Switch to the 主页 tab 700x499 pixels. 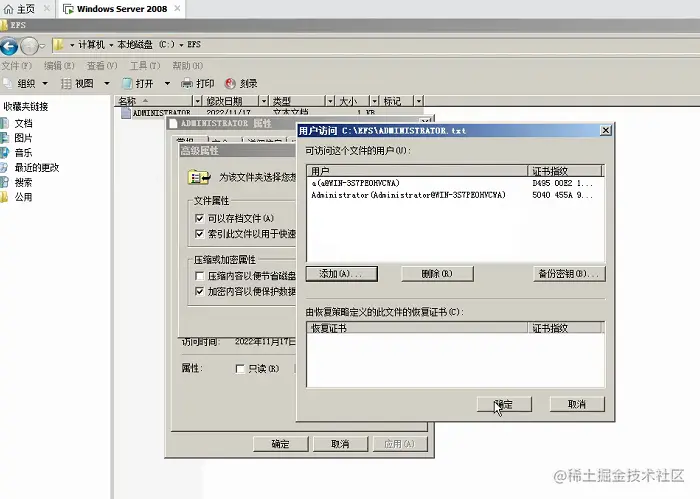25,9
